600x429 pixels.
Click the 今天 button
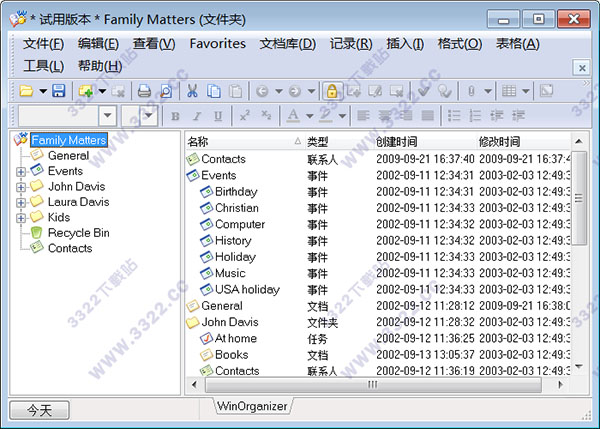[39, 411]
